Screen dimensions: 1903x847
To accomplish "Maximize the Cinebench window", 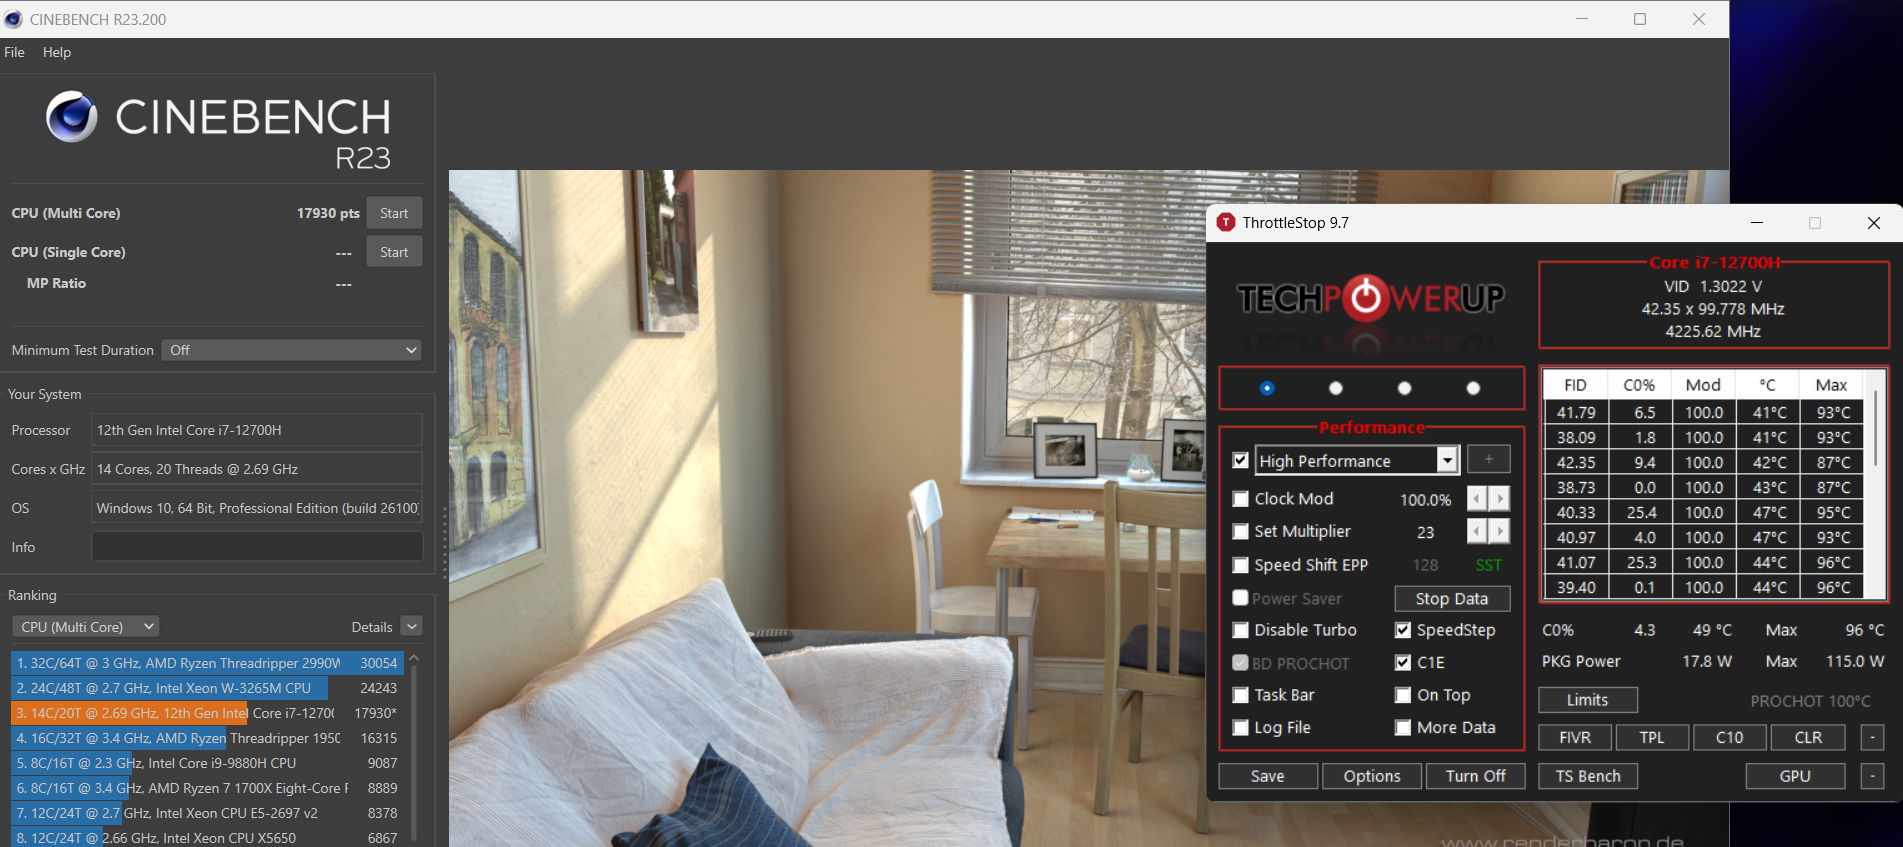I will pos(1640,19).
